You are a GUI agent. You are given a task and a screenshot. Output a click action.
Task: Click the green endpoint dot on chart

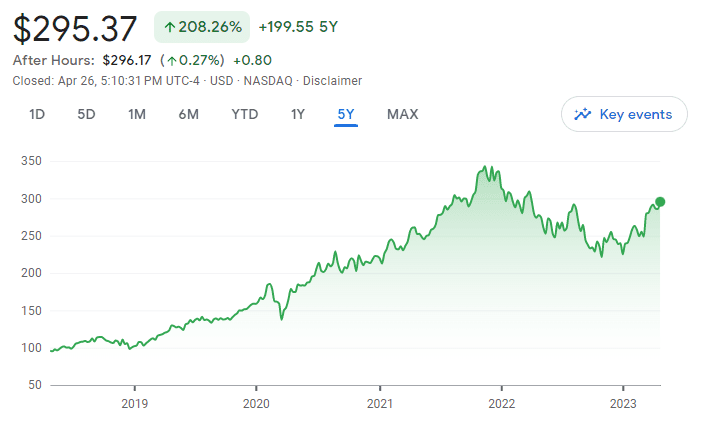click(x=660, y=202)
